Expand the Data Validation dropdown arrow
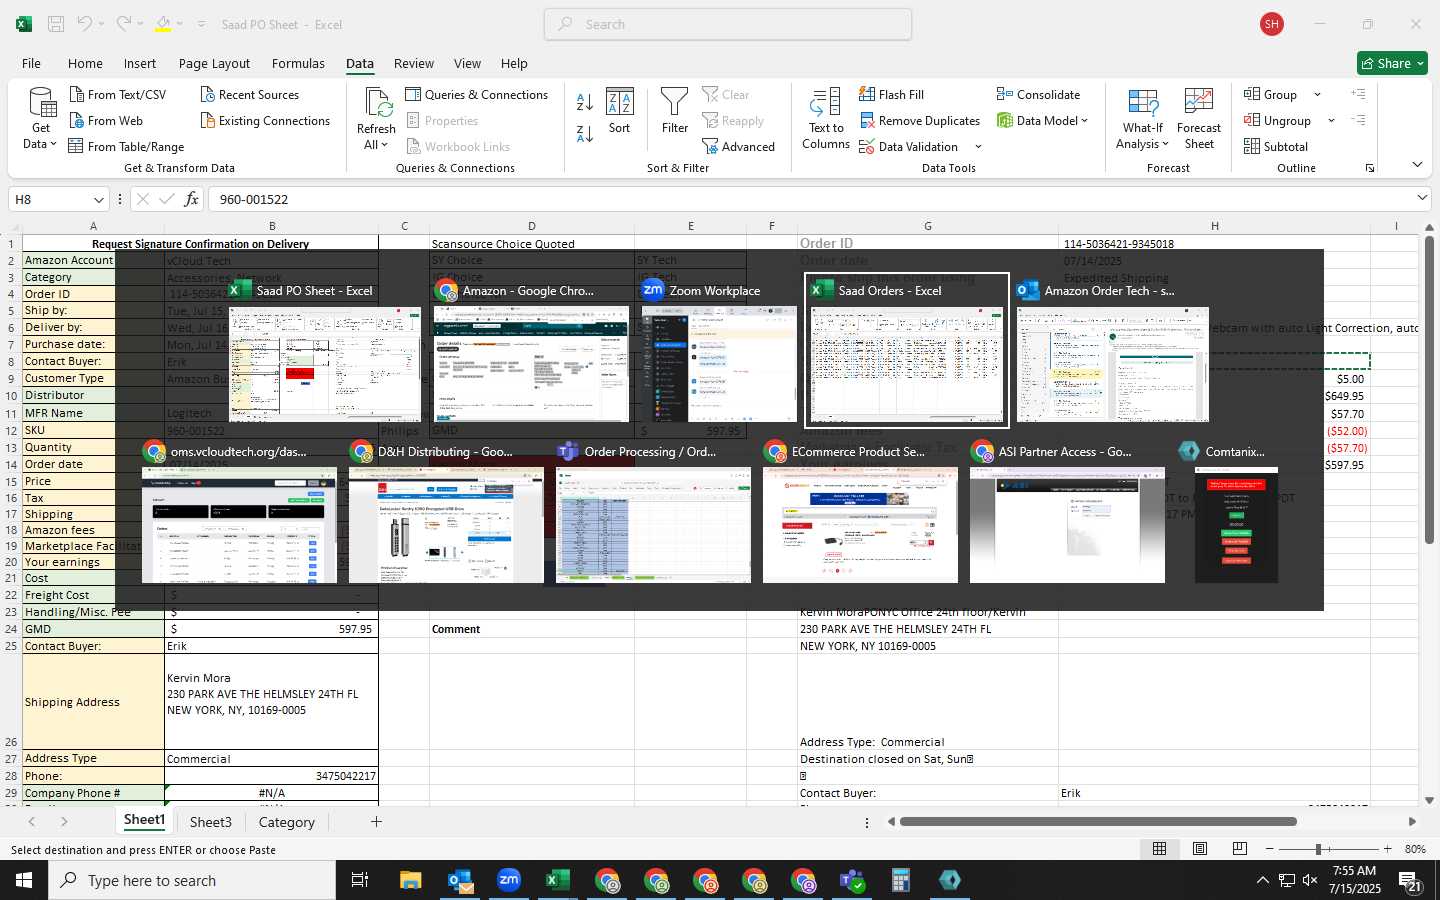 point(978,147)
